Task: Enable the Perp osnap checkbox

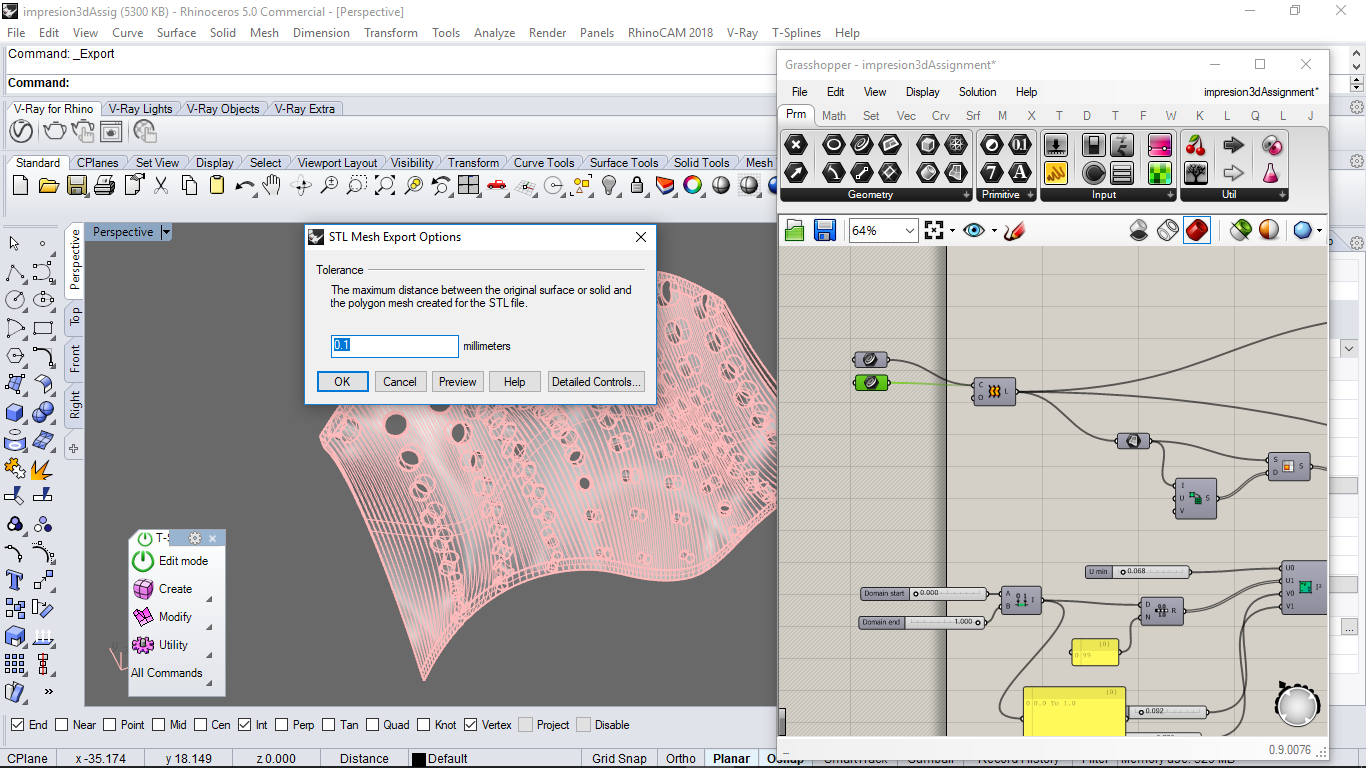Action: click(282, 725)
